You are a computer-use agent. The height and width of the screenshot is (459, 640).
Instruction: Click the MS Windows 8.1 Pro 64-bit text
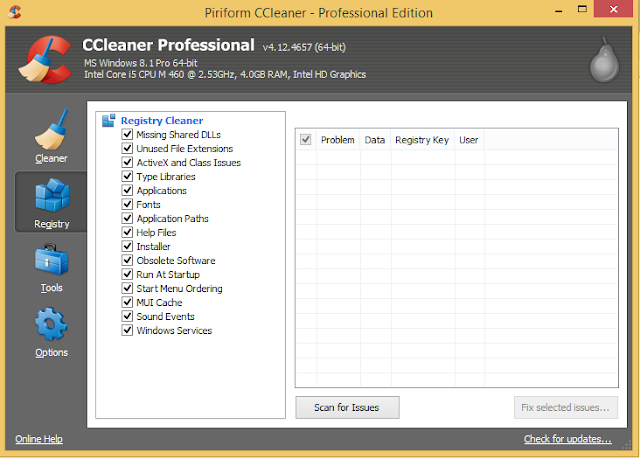point(141,63)
